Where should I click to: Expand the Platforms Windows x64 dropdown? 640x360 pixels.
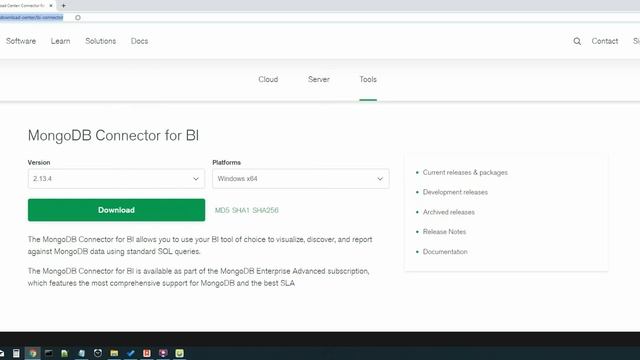(x=301, y=179)
